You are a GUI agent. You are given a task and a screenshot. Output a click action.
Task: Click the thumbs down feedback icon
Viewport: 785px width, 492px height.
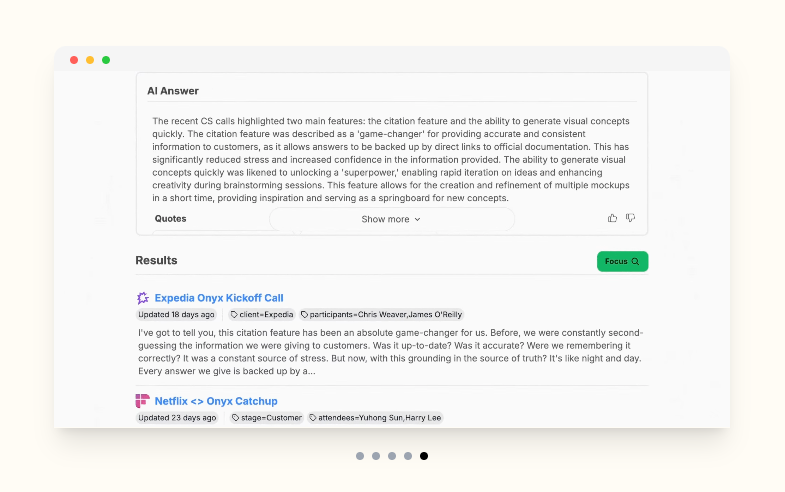(x=630, y=218)
